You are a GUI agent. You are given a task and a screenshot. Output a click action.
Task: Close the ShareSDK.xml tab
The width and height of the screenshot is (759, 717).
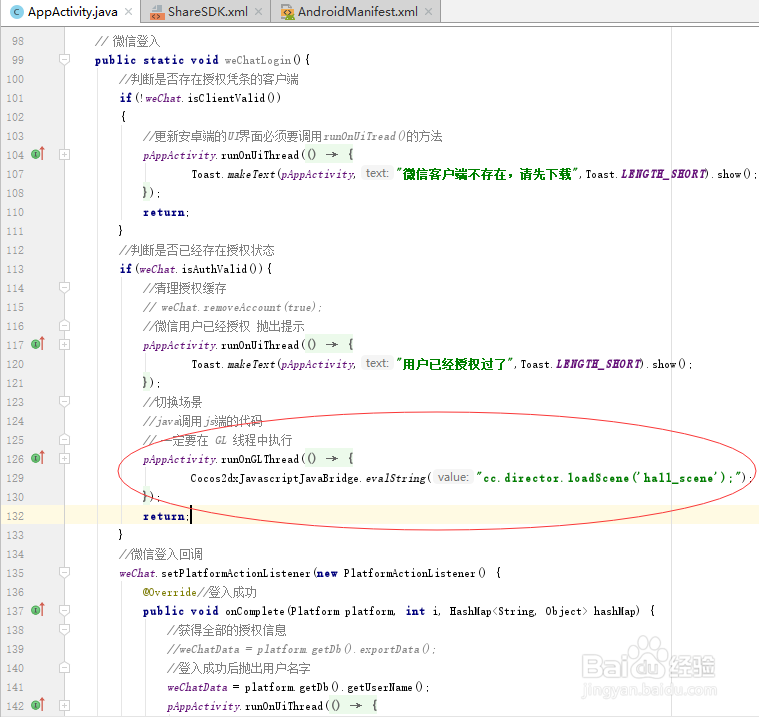tap(259, 12)
